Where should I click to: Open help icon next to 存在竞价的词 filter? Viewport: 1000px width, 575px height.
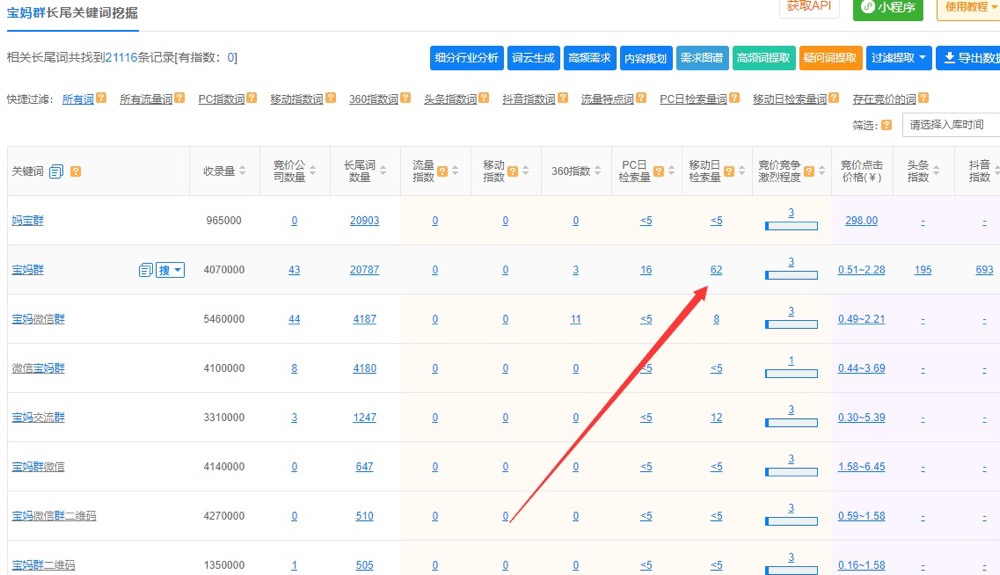point(923,98)
